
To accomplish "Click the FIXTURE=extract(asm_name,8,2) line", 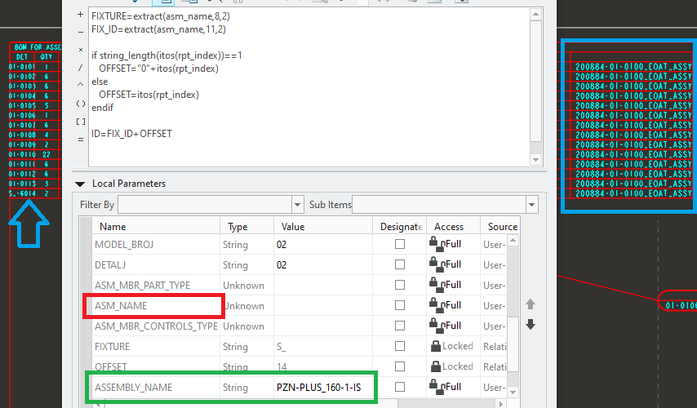I will pos(161,16).
